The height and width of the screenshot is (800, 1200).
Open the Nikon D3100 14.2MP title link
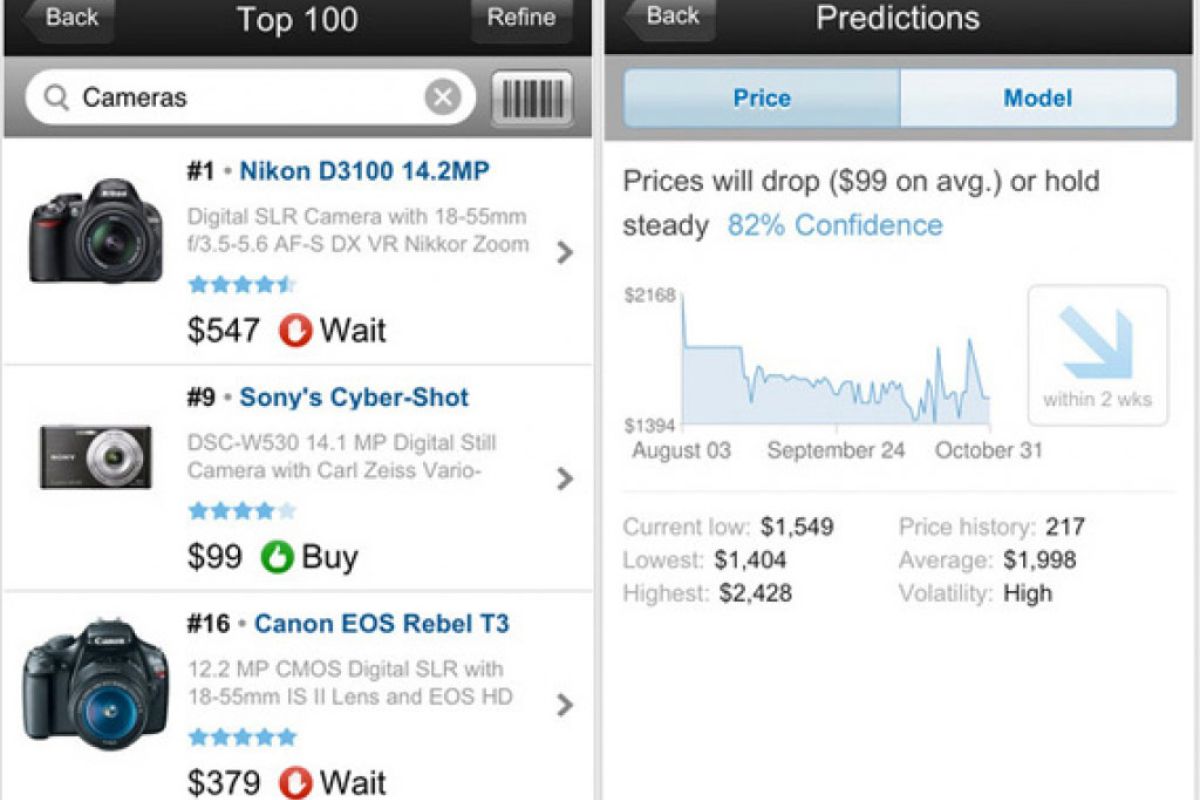[x=364, y=171]
